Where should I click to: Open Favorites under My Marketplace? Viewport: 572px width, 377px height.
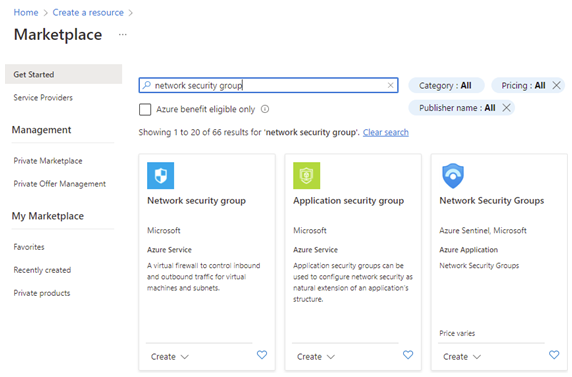[29, 247]
